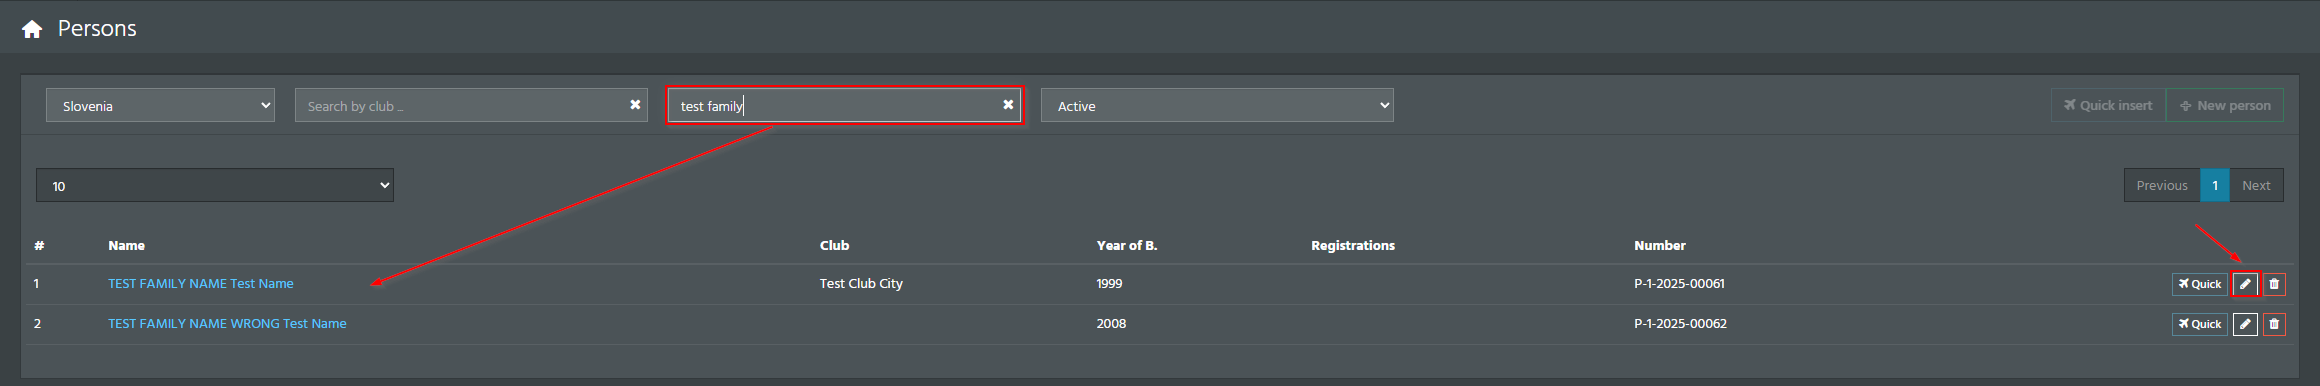
Task: Clear the club search field with X
Action: [635, 105]
